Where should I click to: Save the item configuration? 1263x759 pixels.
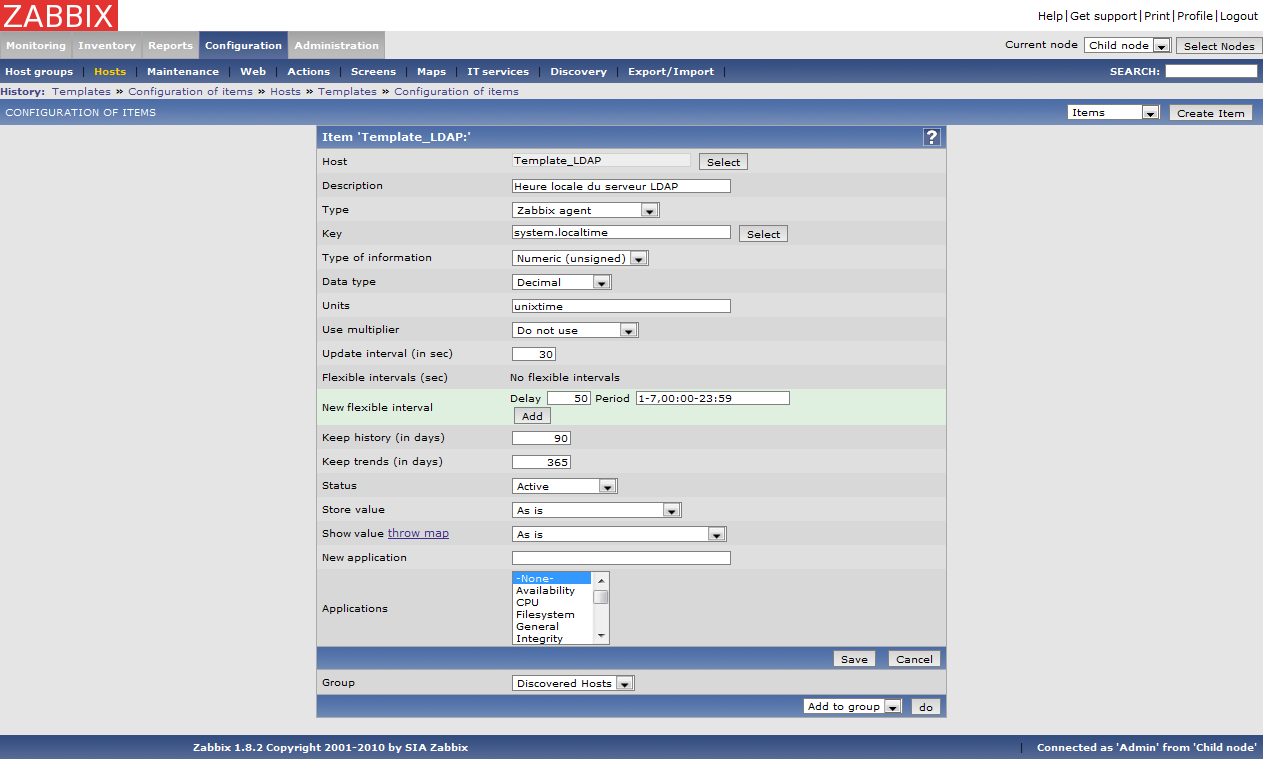coord(854,659)
